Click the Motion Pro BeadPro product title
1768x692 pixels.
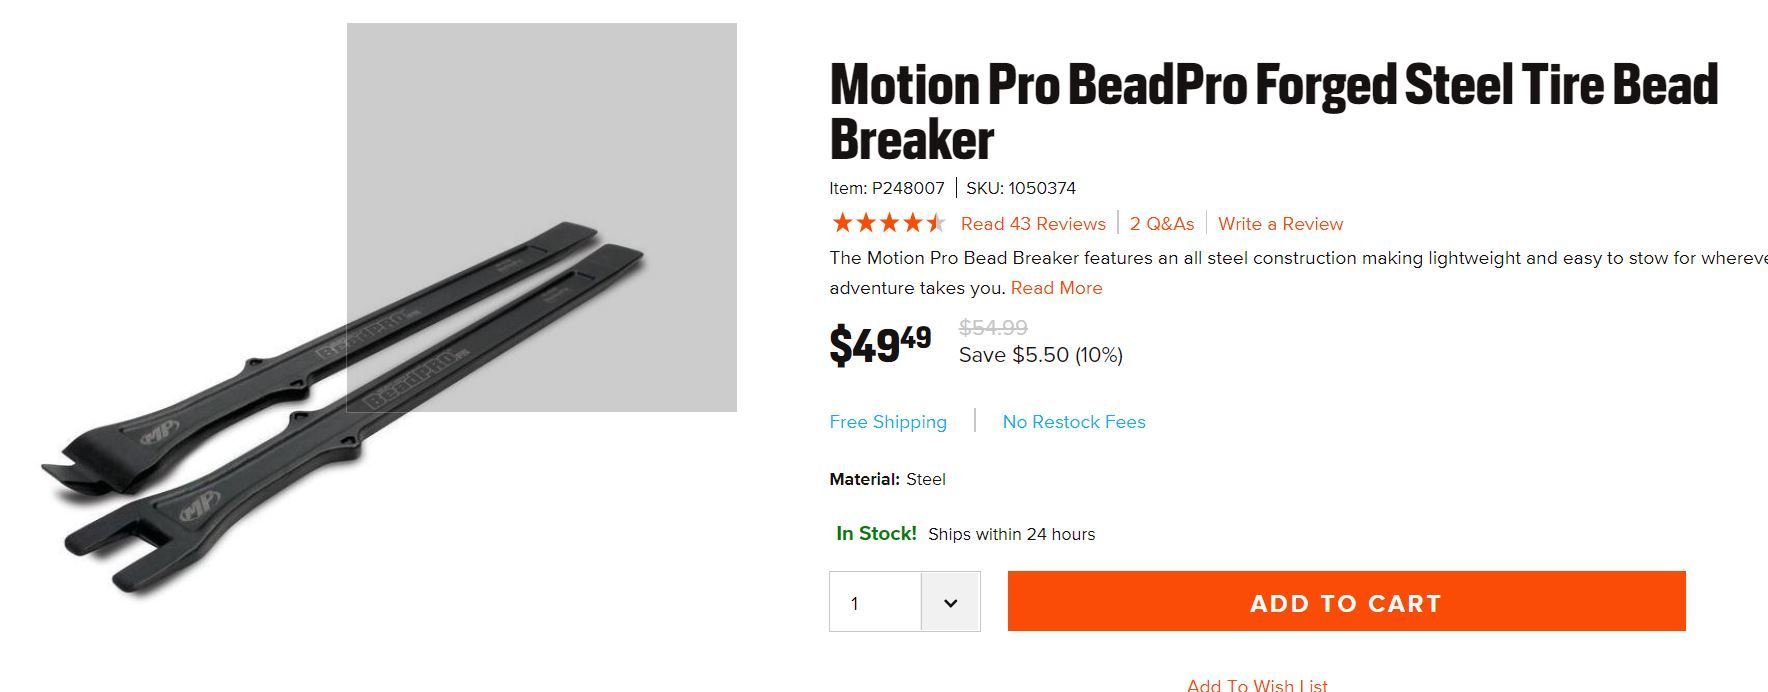coord(1273,111)
